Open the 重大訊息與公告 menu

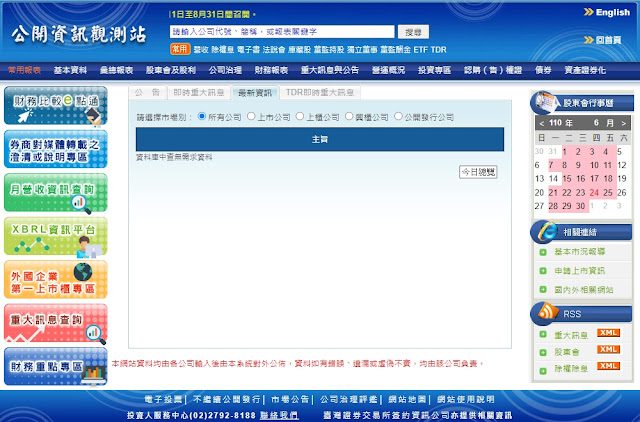click(330, 70)
